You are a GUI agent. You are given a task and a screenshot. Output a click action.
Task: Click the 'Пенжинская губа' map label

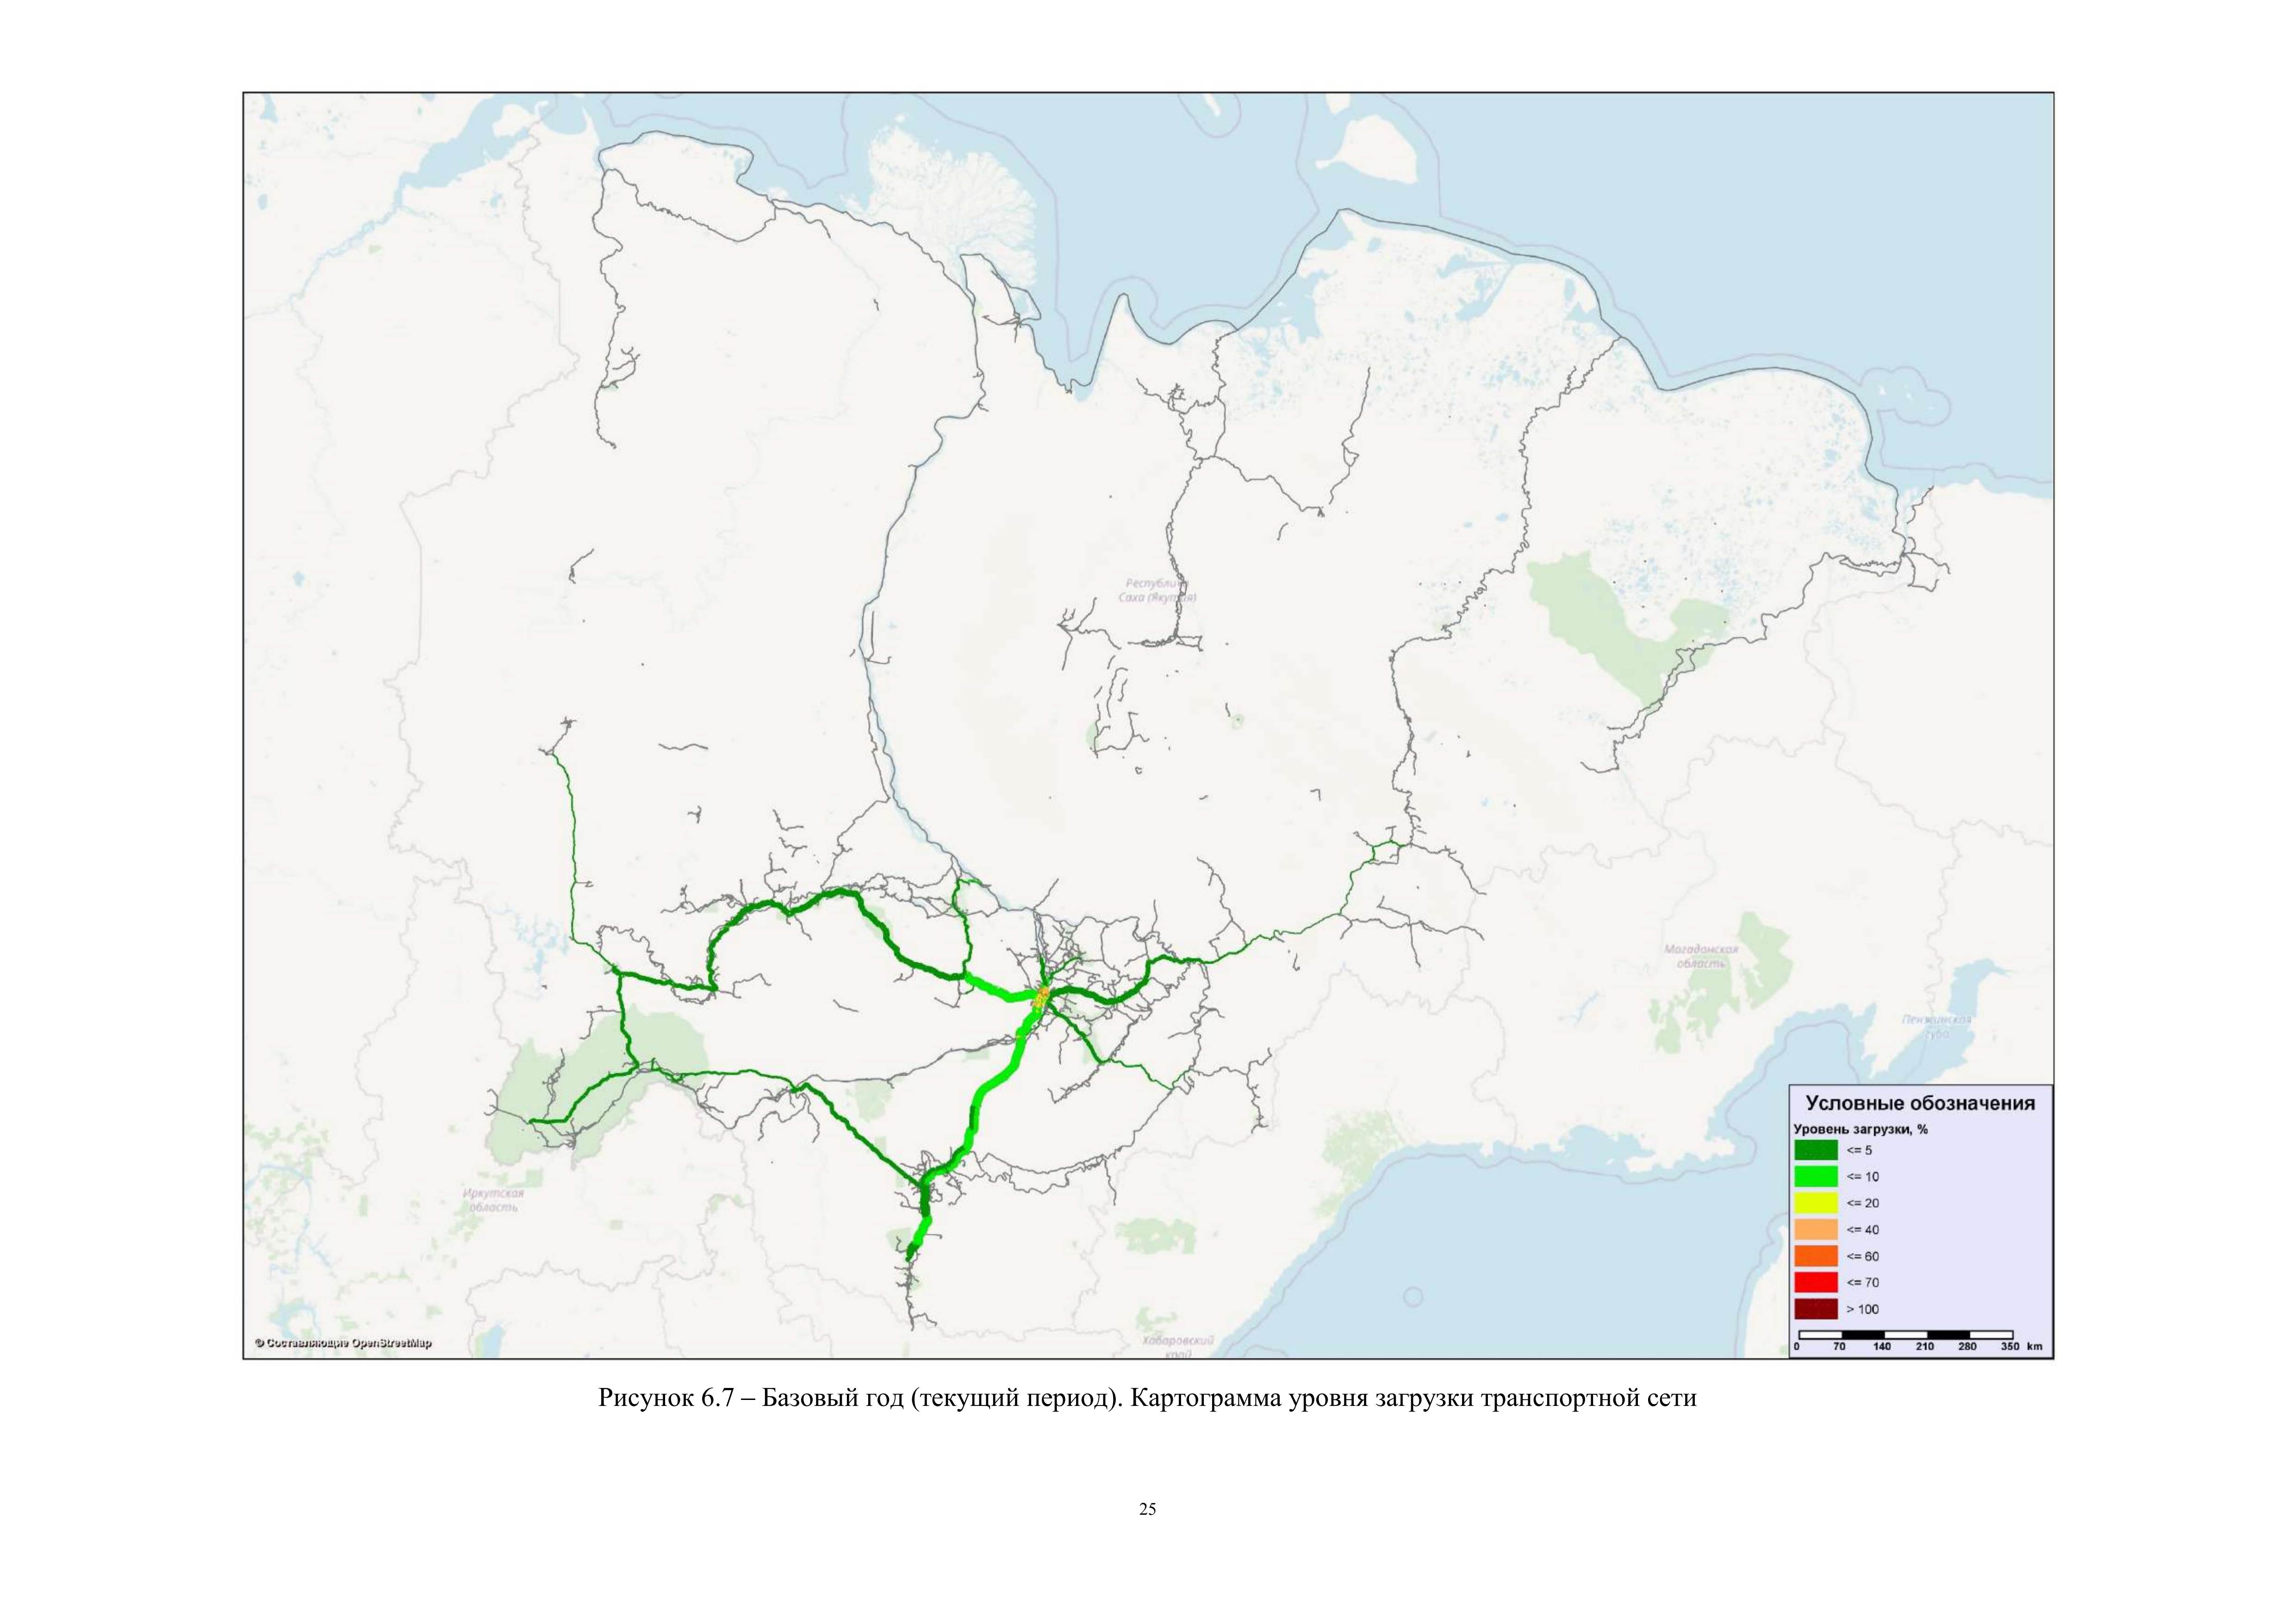1937,1026
